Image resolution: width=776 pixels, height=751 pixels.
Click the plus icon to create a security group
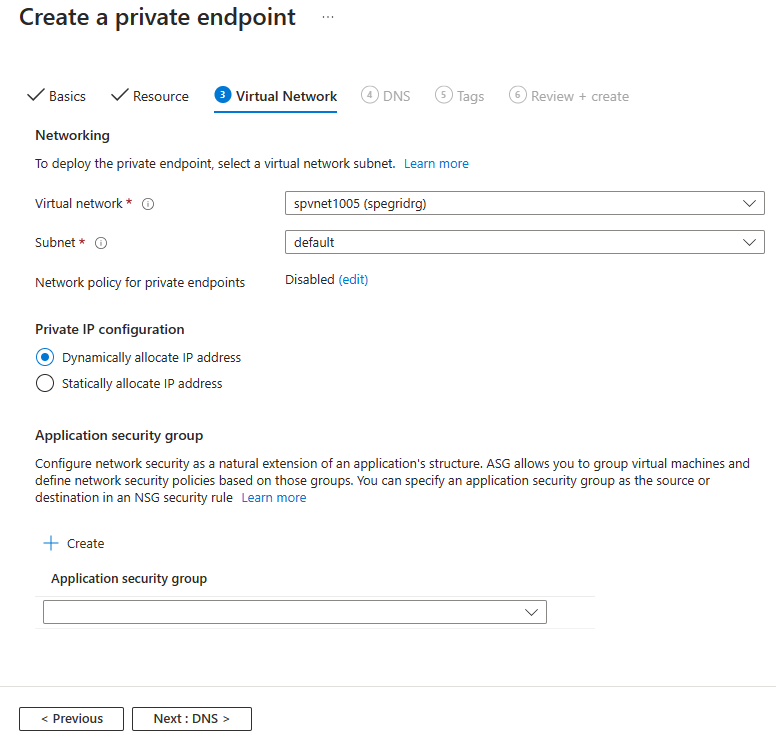pyautogui.click(x=51, y=543)
